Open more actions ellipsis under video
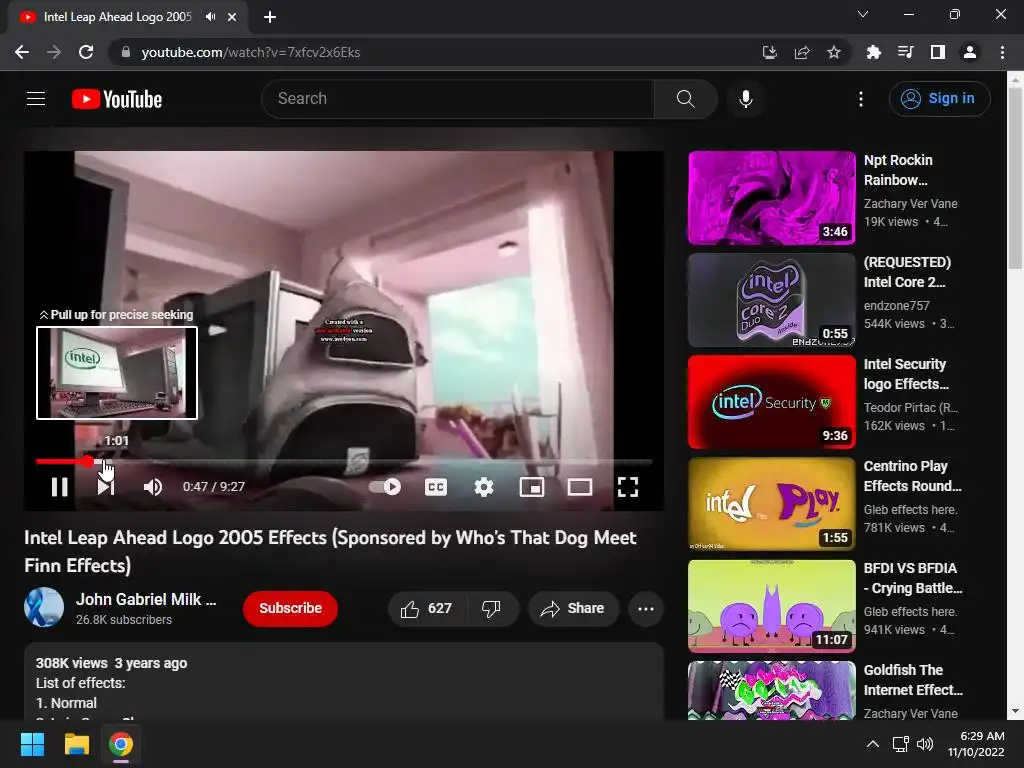1024x768 pixels. [646, 609]
